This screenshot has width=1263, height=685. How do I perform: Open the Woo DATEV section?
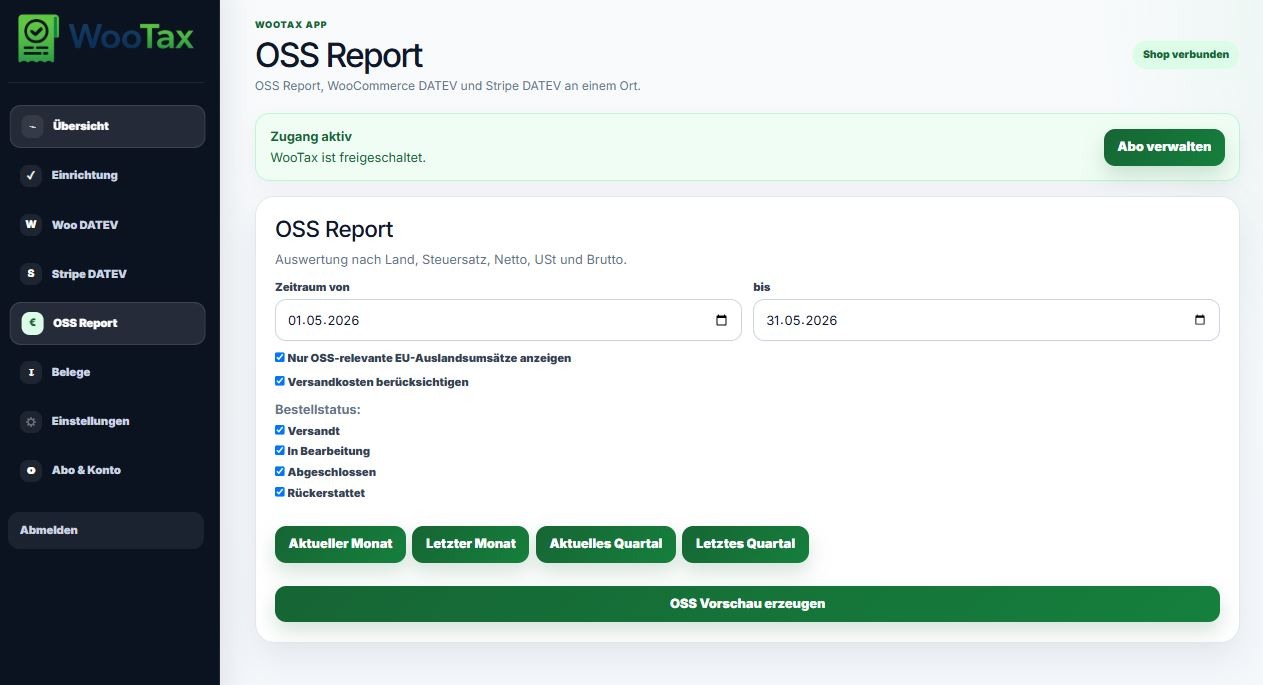click(107, 225)
